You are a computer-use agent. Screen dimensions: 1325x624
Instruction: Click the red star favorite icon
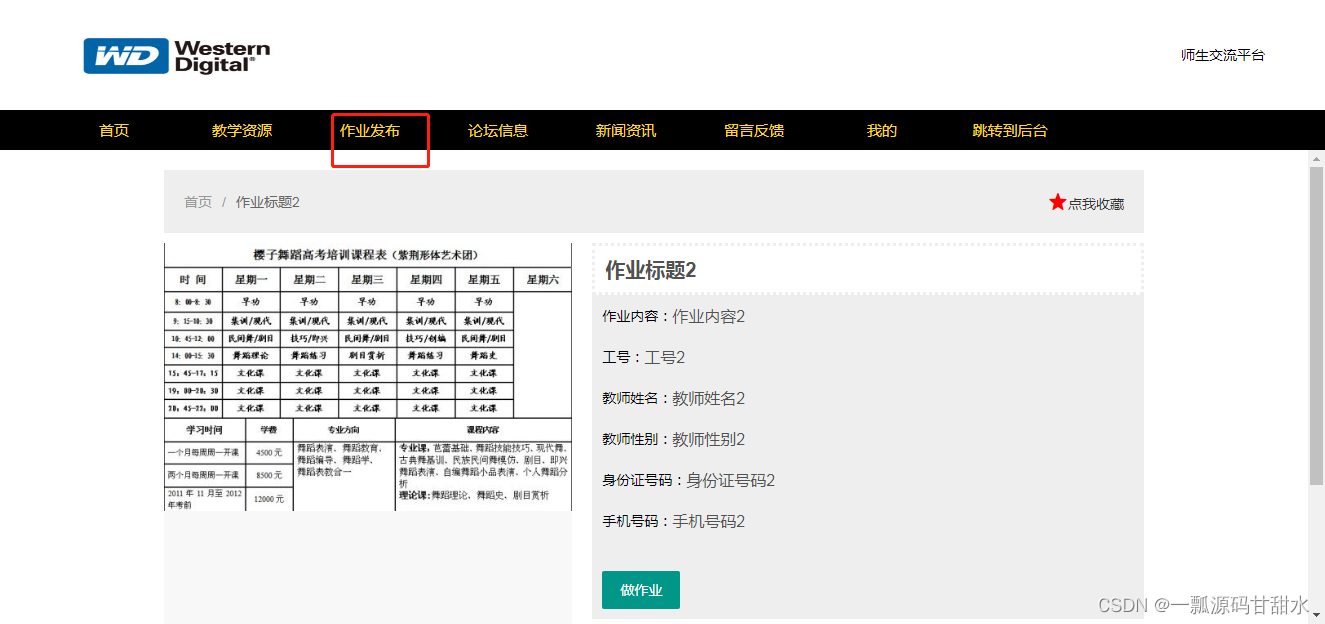tap(1057, 202)
